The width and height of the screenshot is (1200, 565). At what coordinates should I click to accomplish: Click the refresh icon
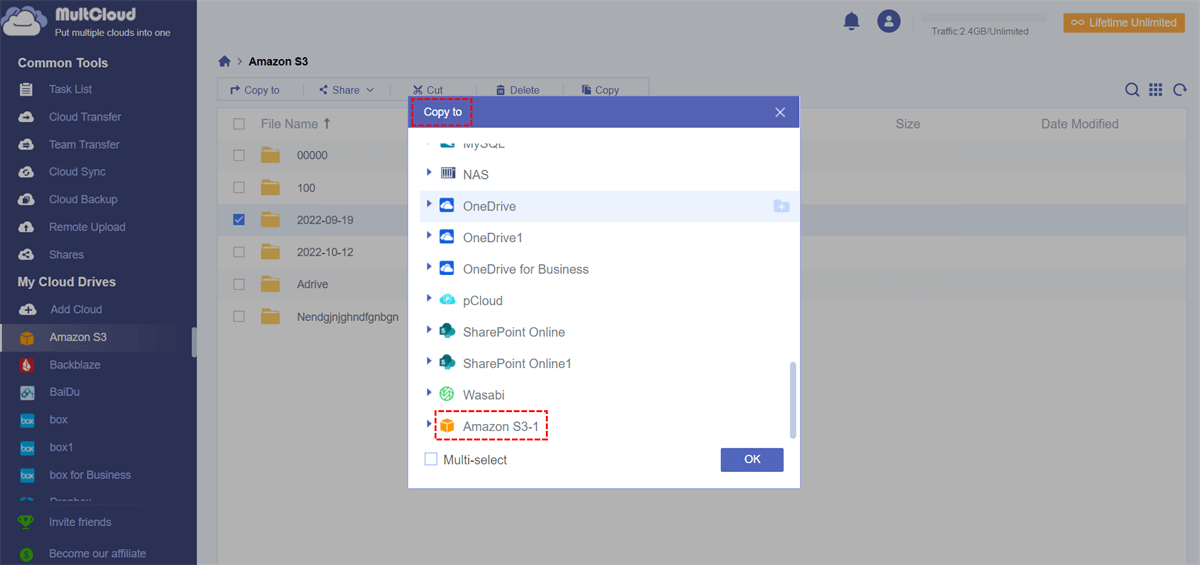click(x=1179, y=90)
